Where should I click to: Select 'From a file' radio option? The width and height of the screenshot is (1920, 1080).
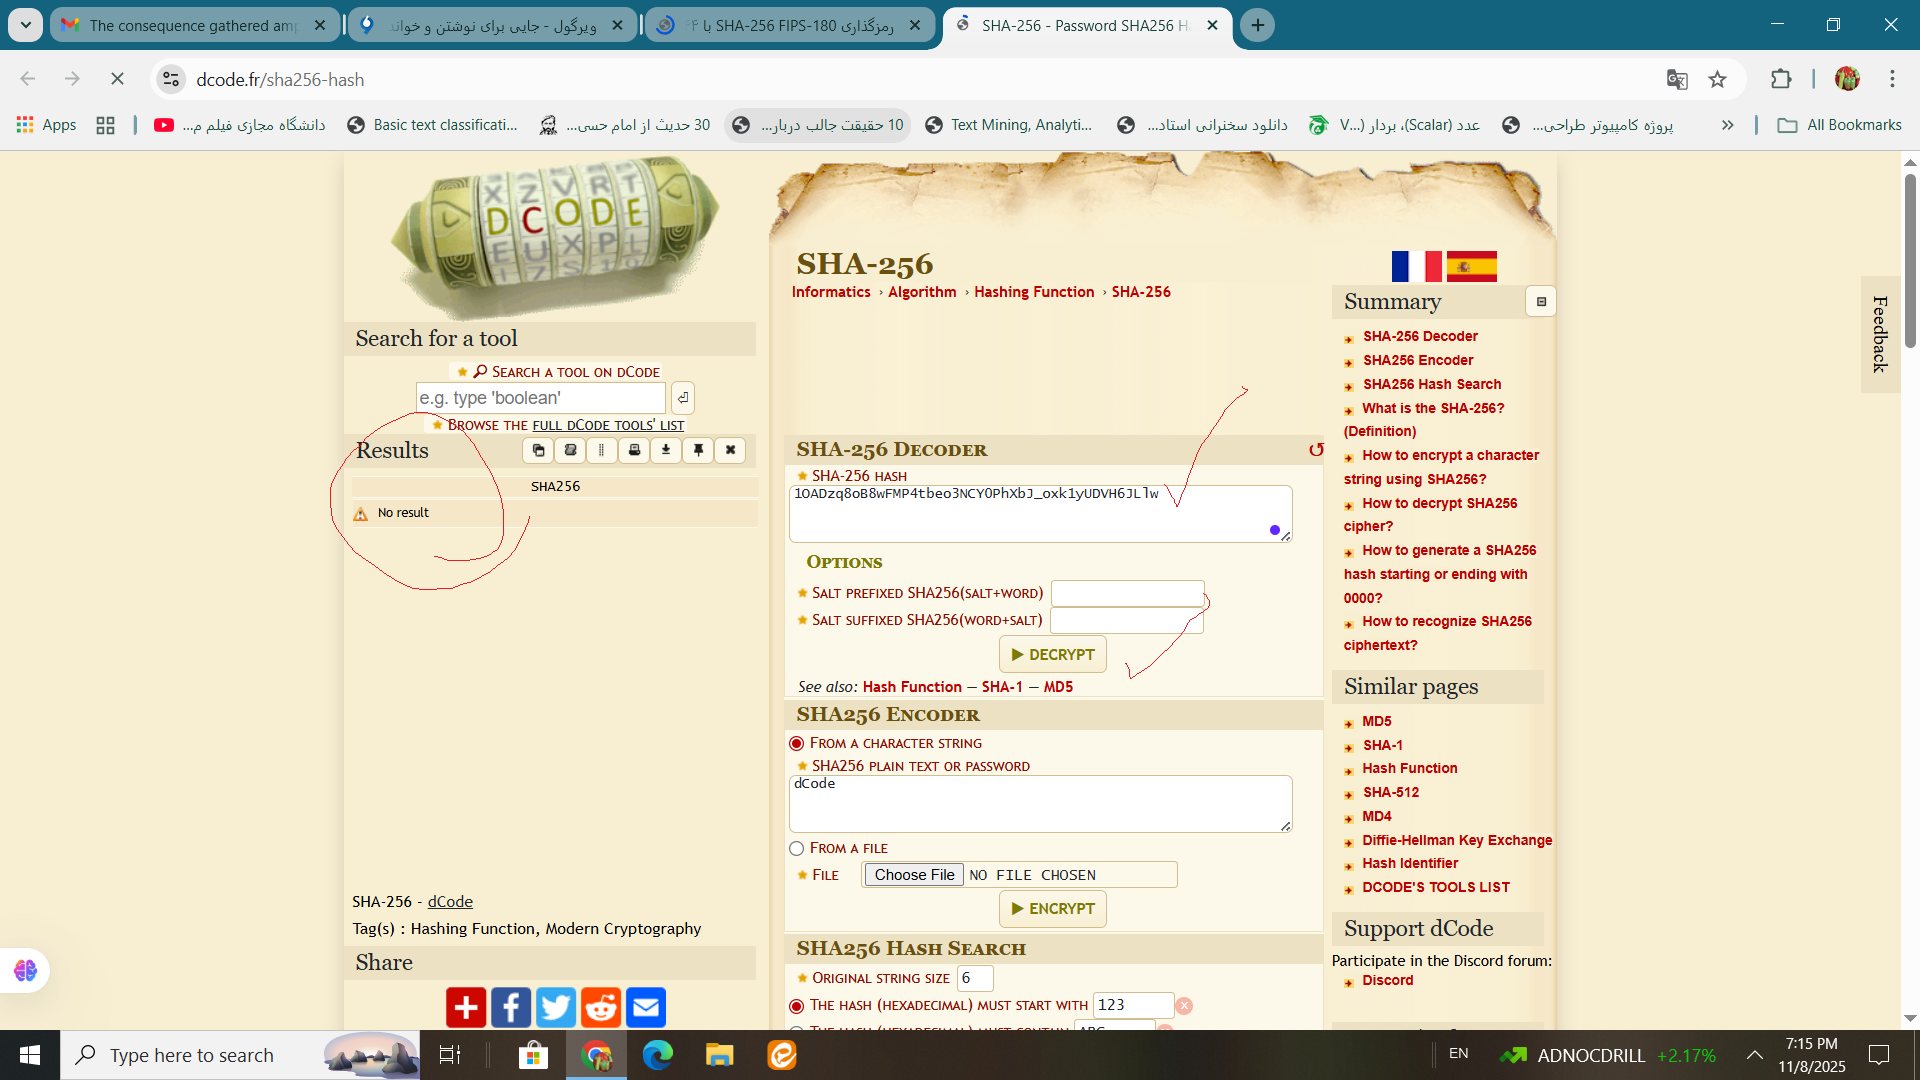[797, 848]
